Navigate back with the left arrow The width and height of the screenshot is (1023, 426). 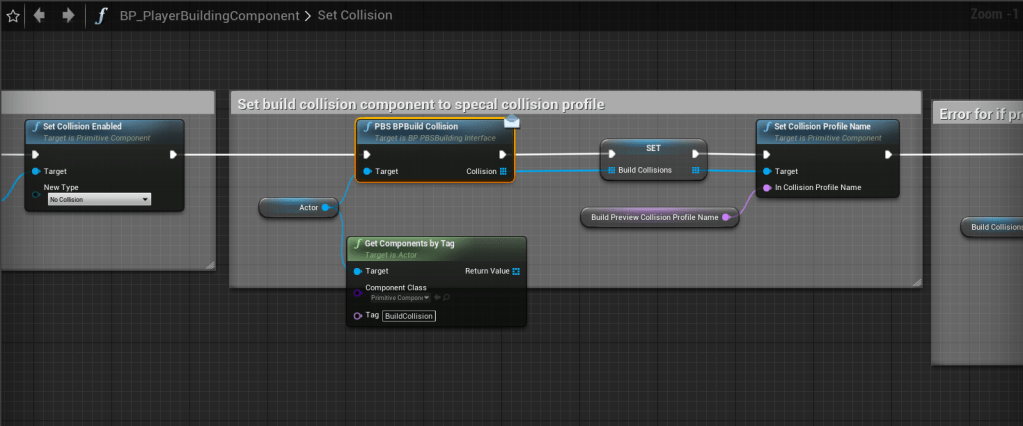click(41, 16)
